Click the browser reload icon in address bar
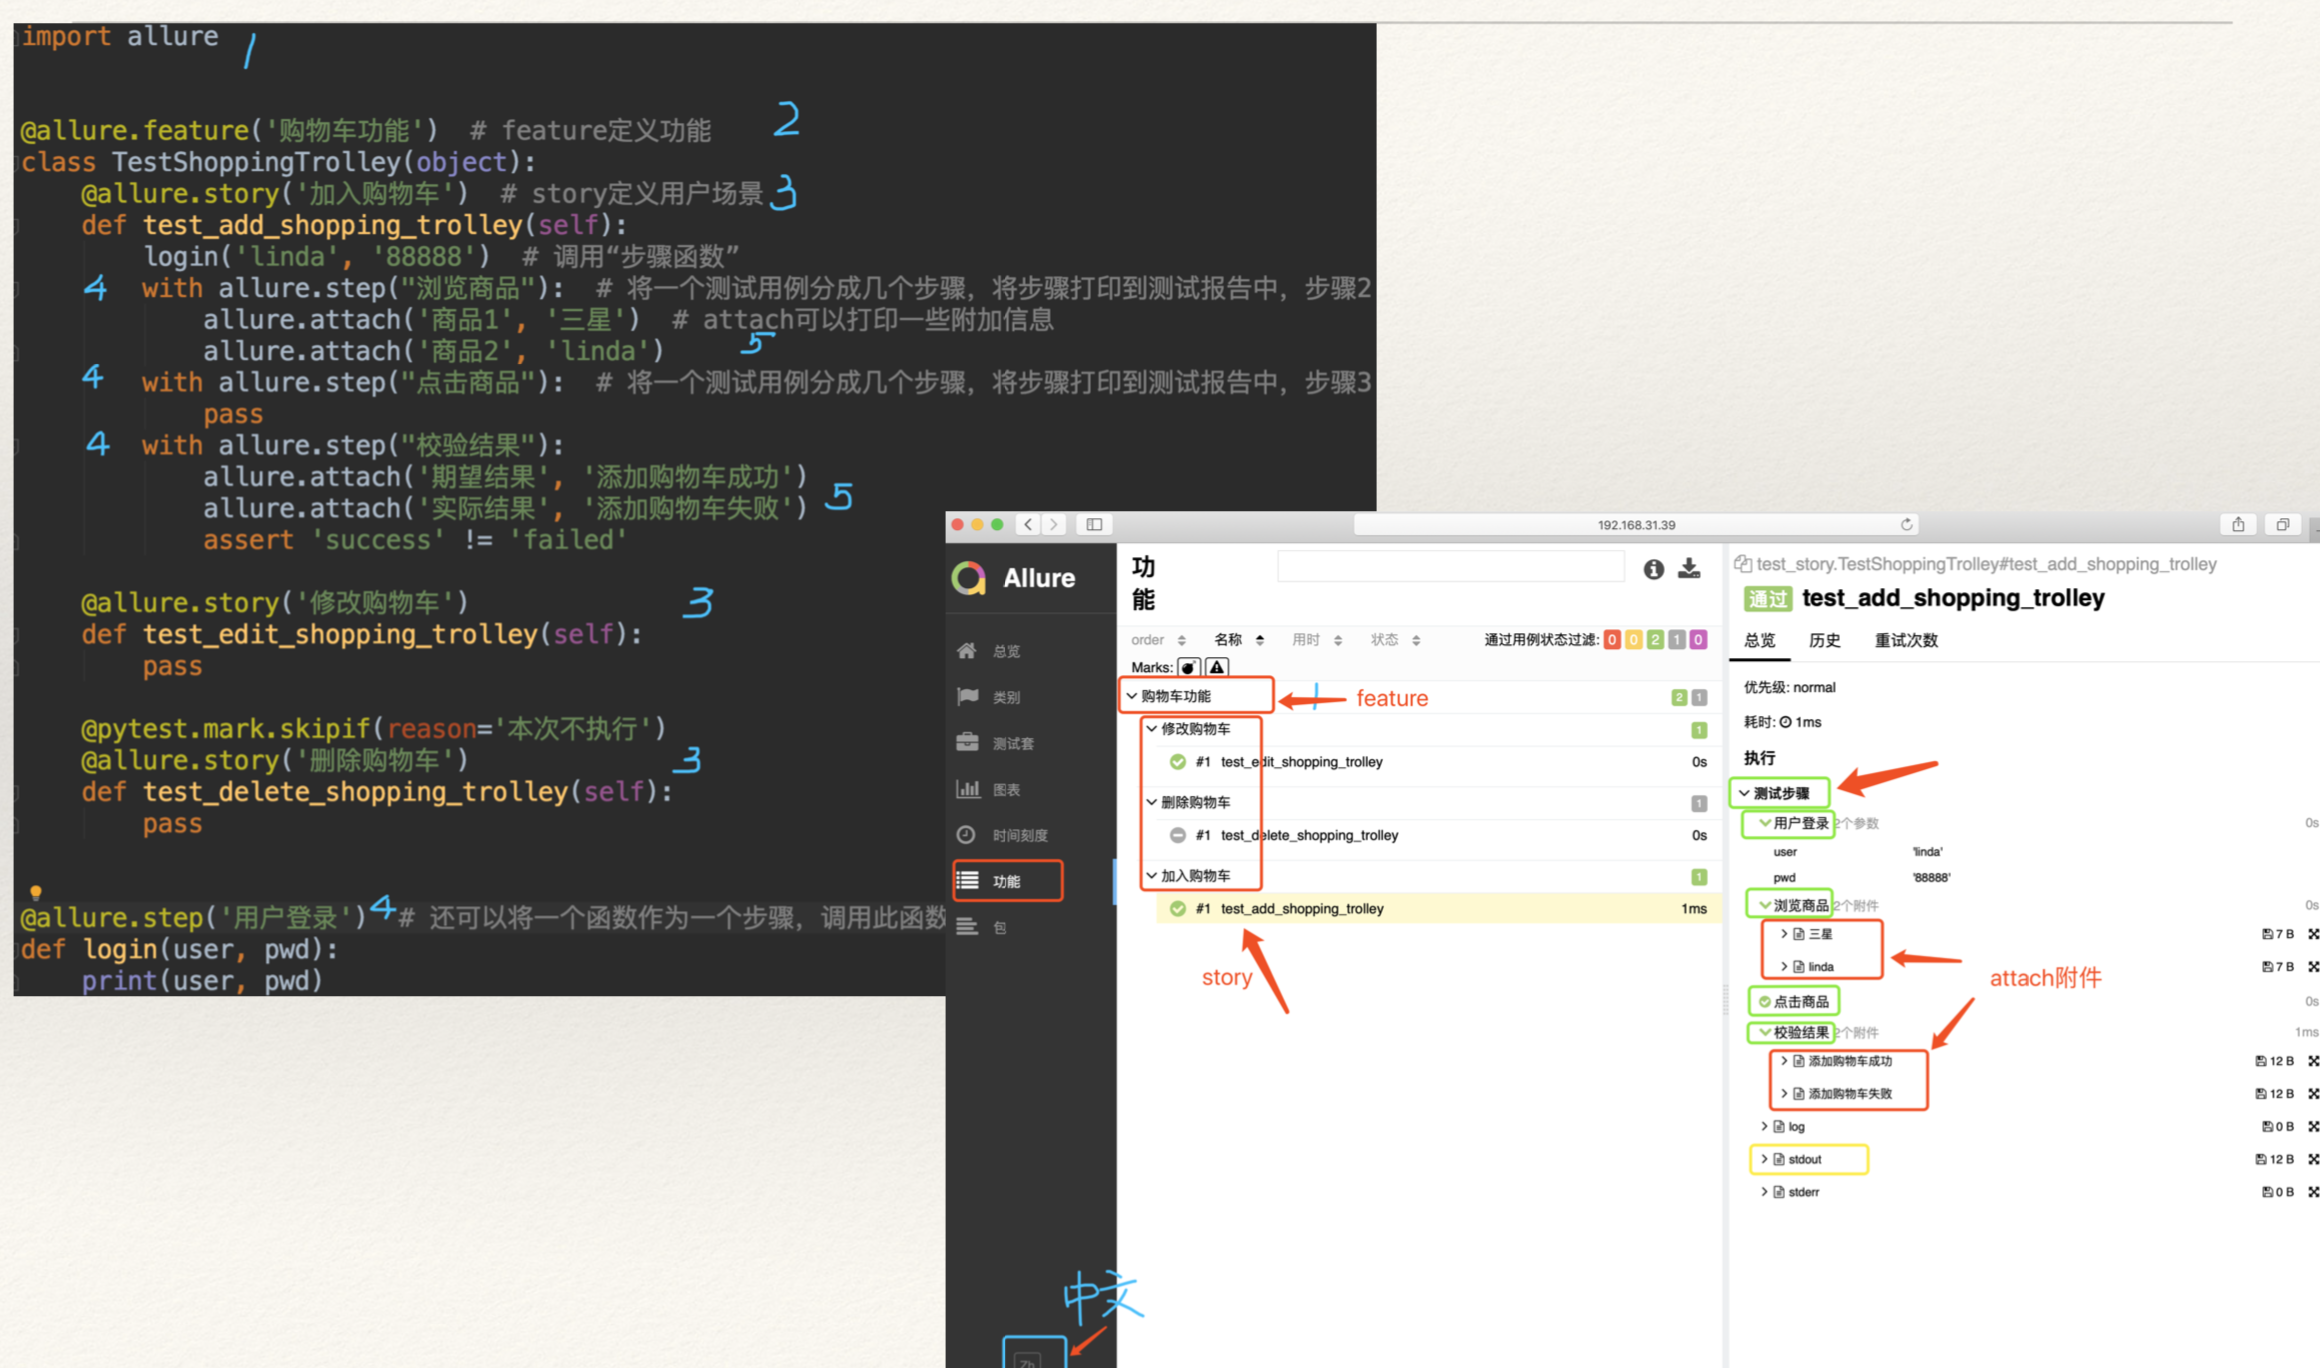Viewport: 2320px width, 1368px height. [x=1906, y=524]
